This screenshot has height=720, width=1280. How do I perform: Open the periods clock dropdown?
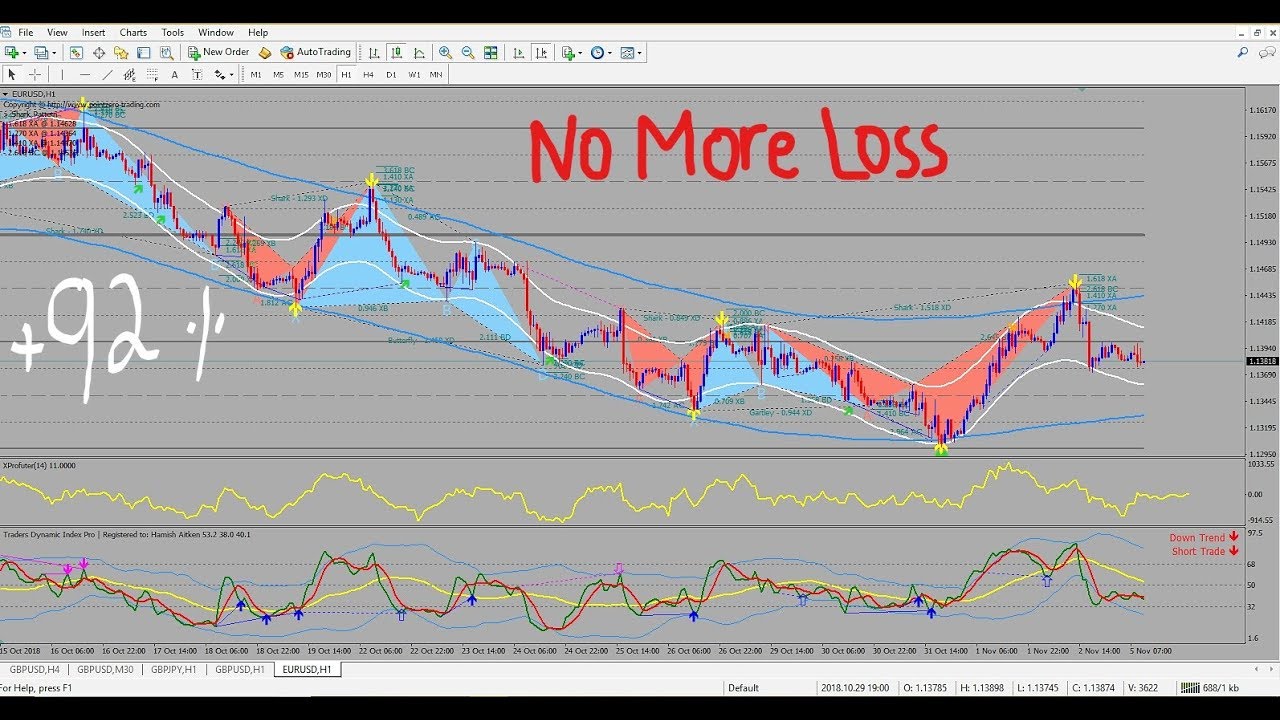coord(602,52)
